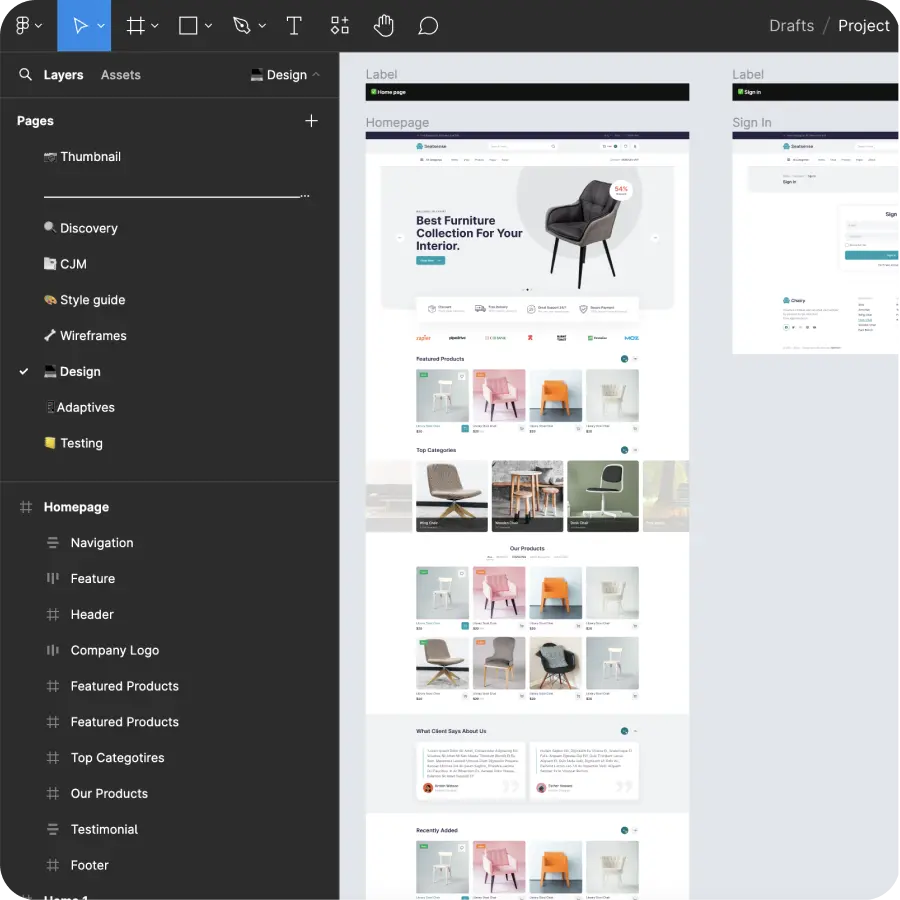
Task: Select the Move tool
Action: [80, 25]
